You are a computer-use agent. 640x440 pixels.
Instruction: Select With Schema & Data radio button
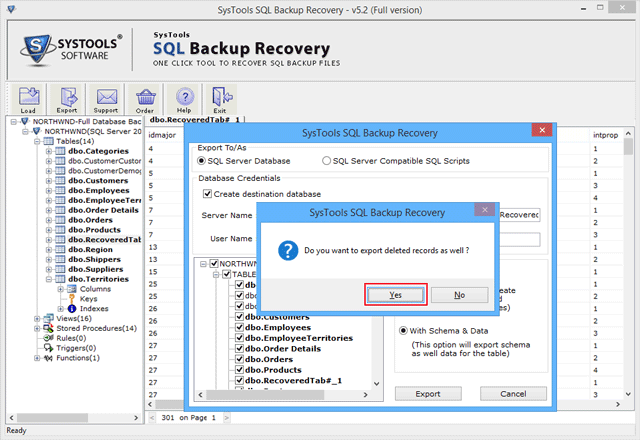click(403, 331)
